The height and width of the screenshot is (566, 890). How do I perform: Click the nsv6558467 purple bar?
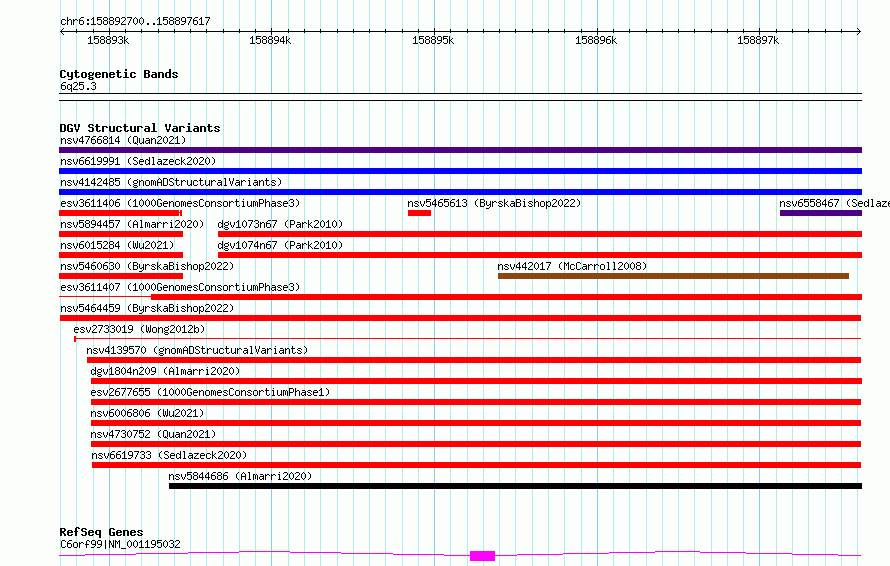pos(821,213)
